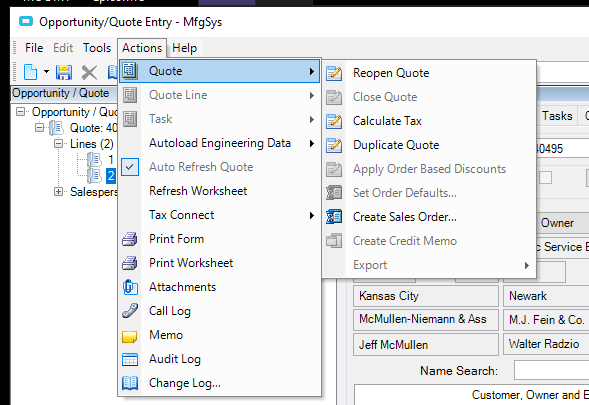This screenshot has height=405, width=589.
Task: Open the New button dropdown arrow
Action: coord(46,71)
